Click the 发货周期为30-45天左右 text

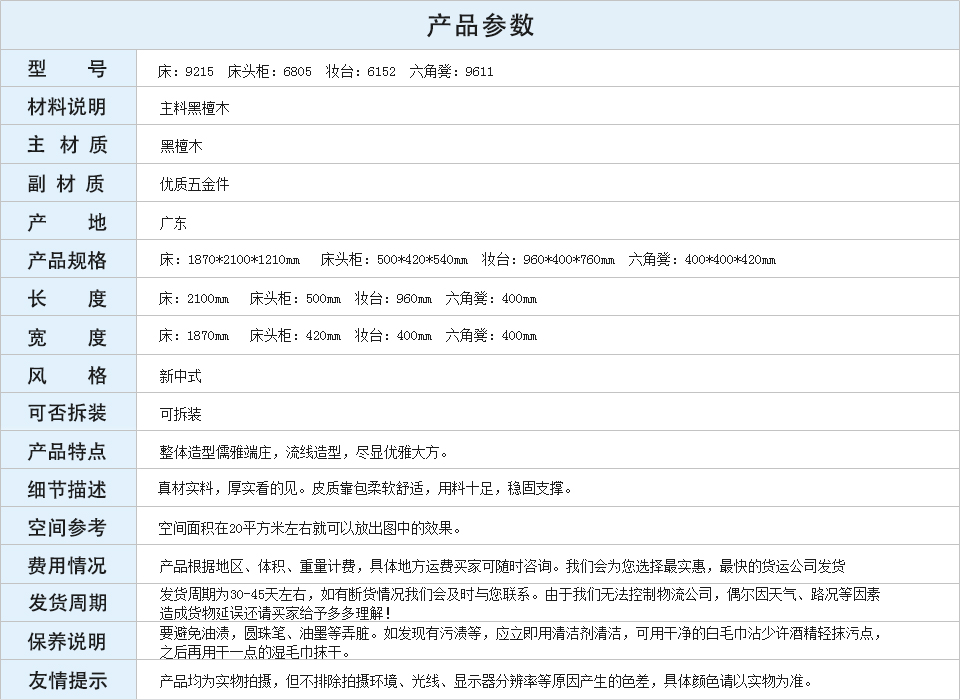point(236,594)
